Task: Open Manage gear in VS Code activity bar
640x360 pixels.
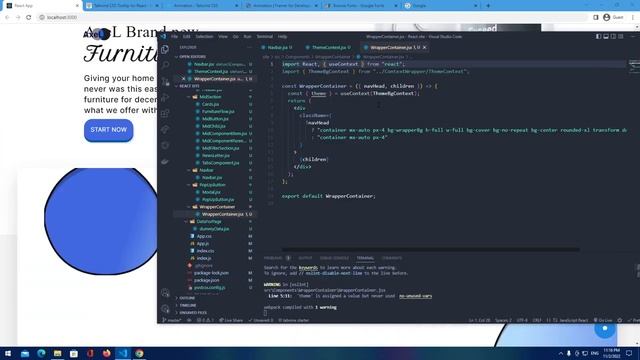Action: tap(165, 309)
